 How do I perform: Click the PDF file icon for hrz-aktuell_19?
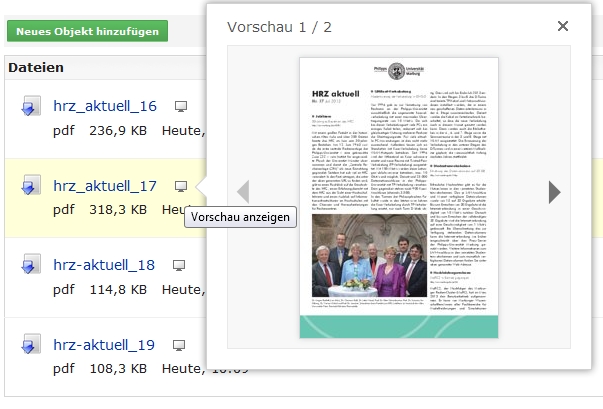coord(31,346)
